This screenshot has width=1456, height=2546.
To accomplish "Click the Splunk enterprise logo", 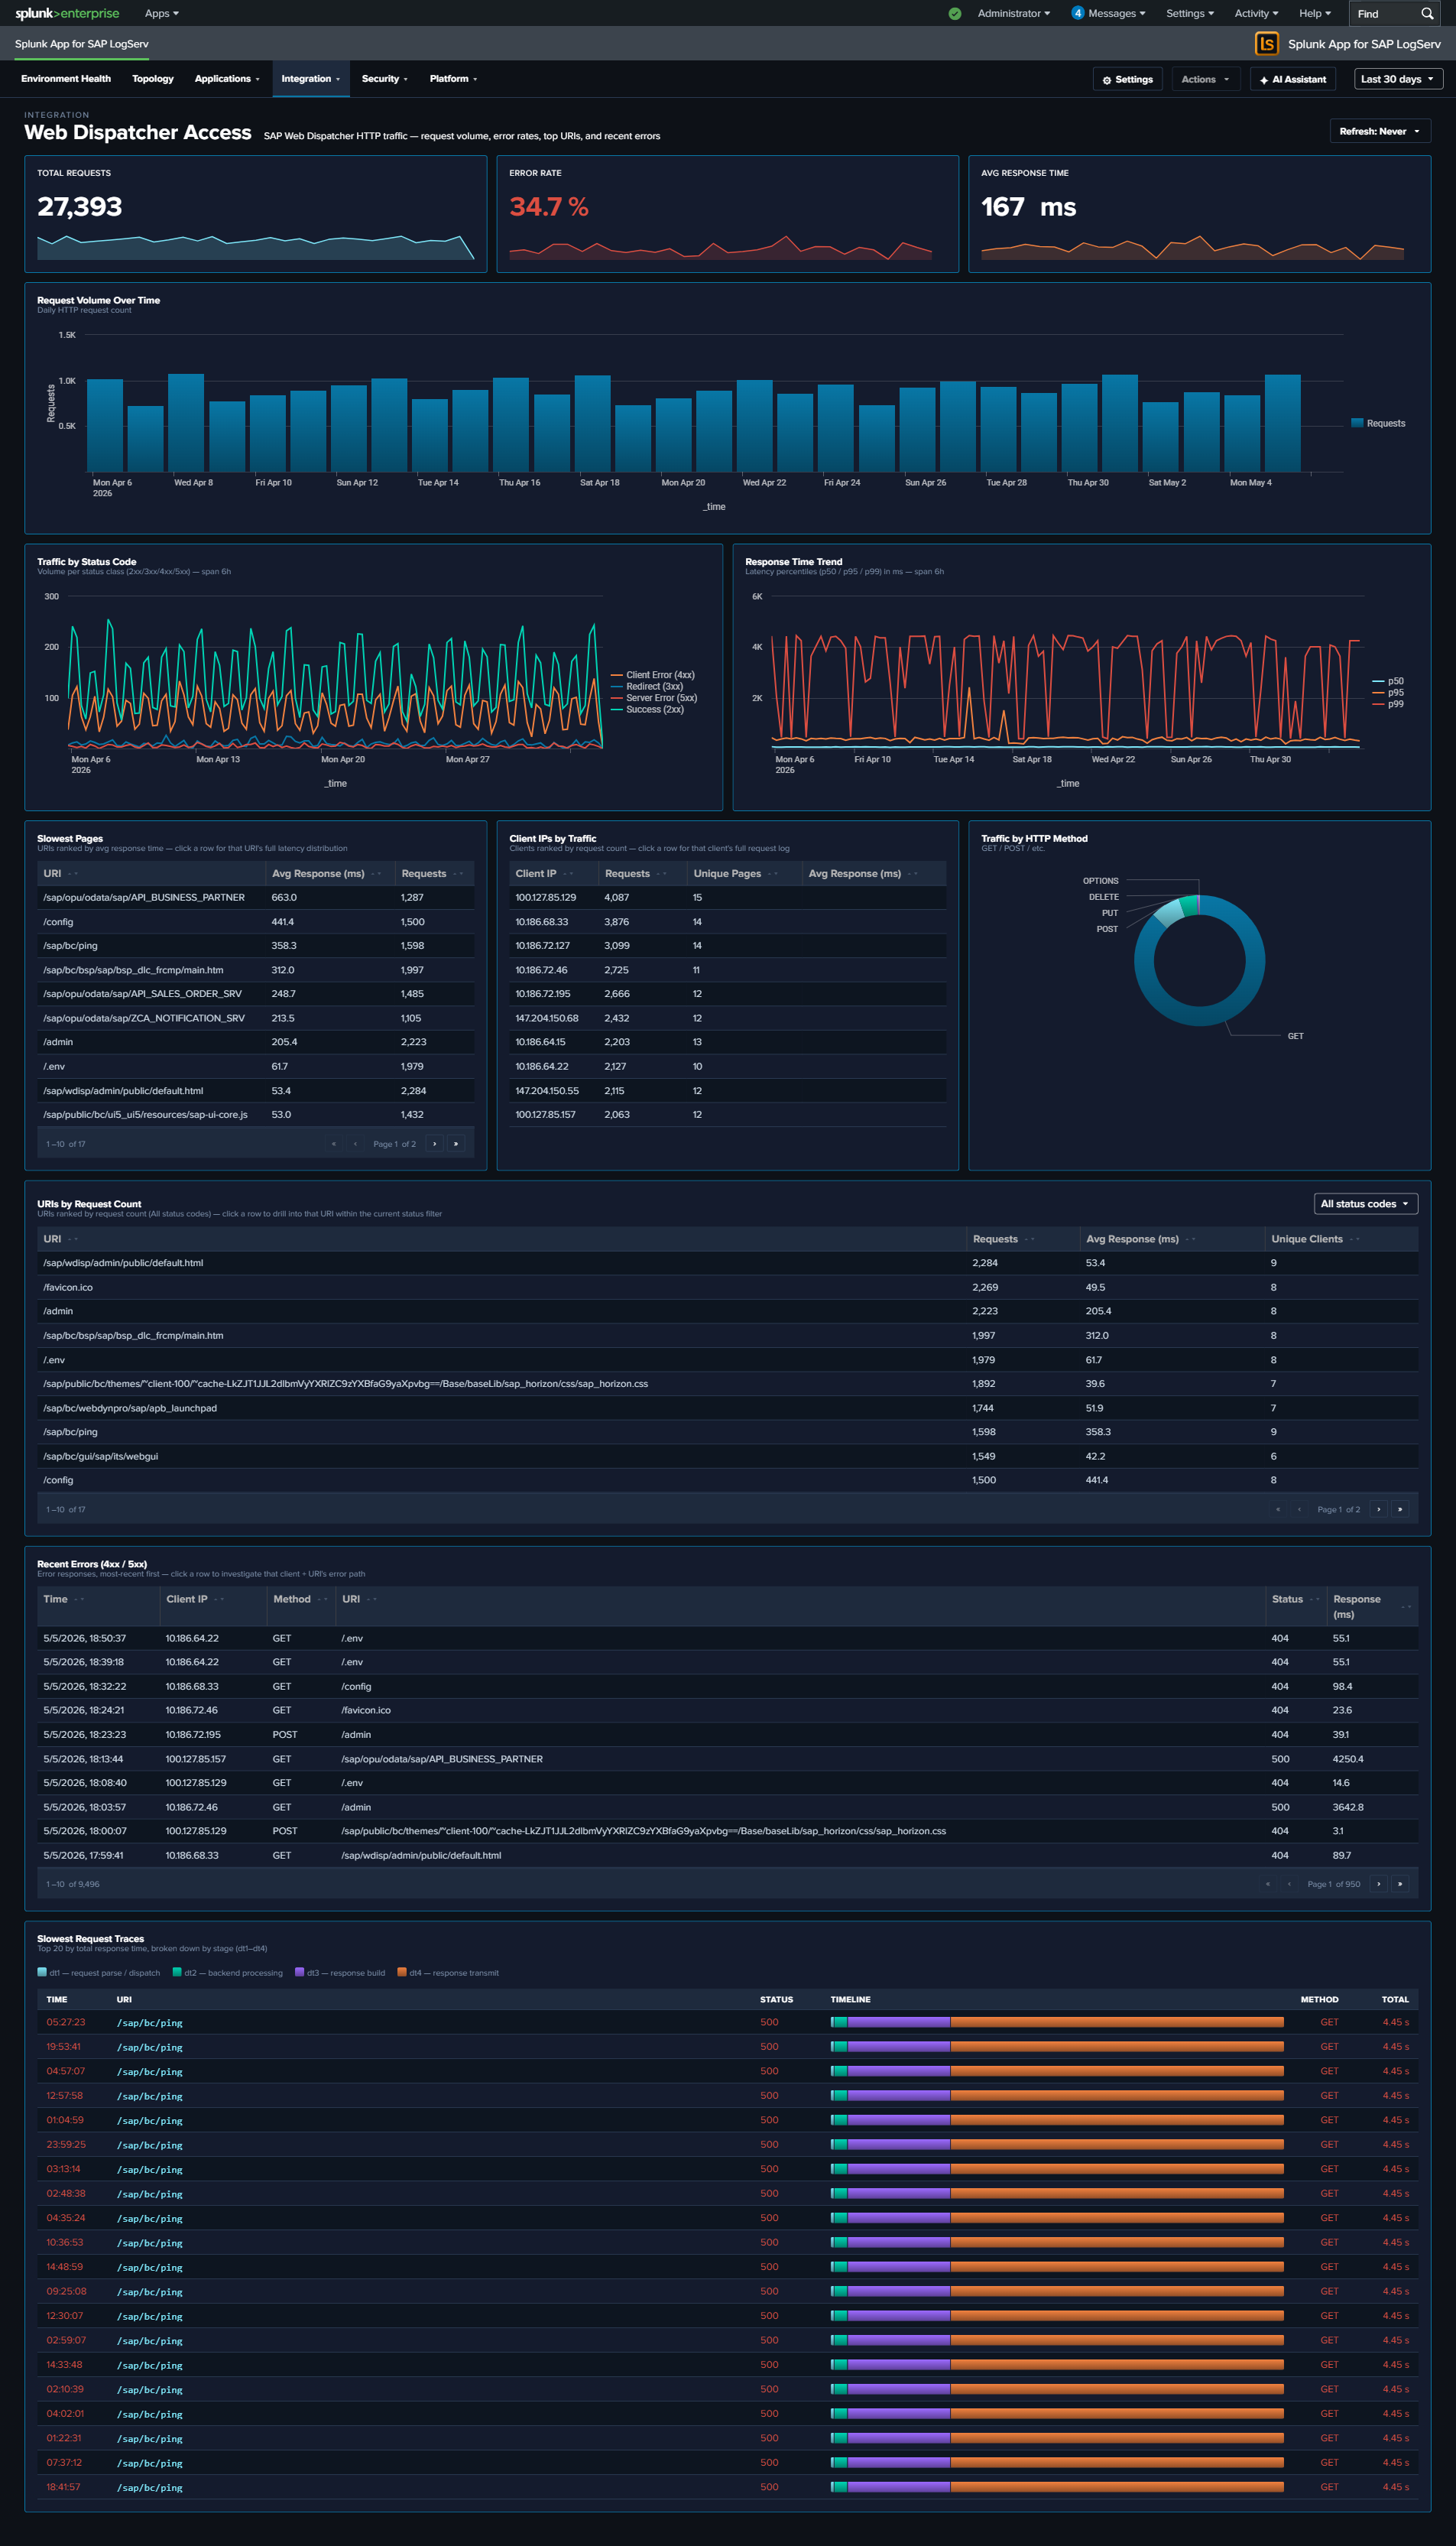I will pyautogui.click(x=67, y=13).
